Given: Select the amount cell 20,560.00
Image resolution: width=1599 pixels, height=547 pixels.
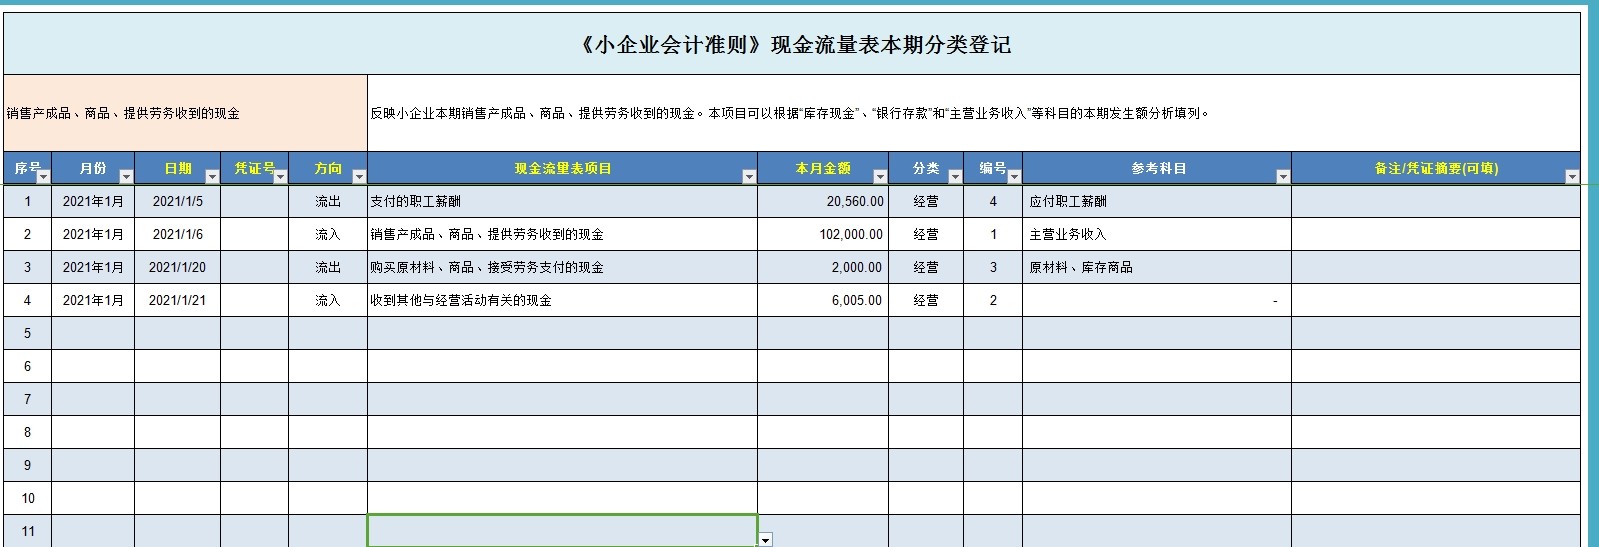Looking at the screenshot, I should tap(823, 201).
